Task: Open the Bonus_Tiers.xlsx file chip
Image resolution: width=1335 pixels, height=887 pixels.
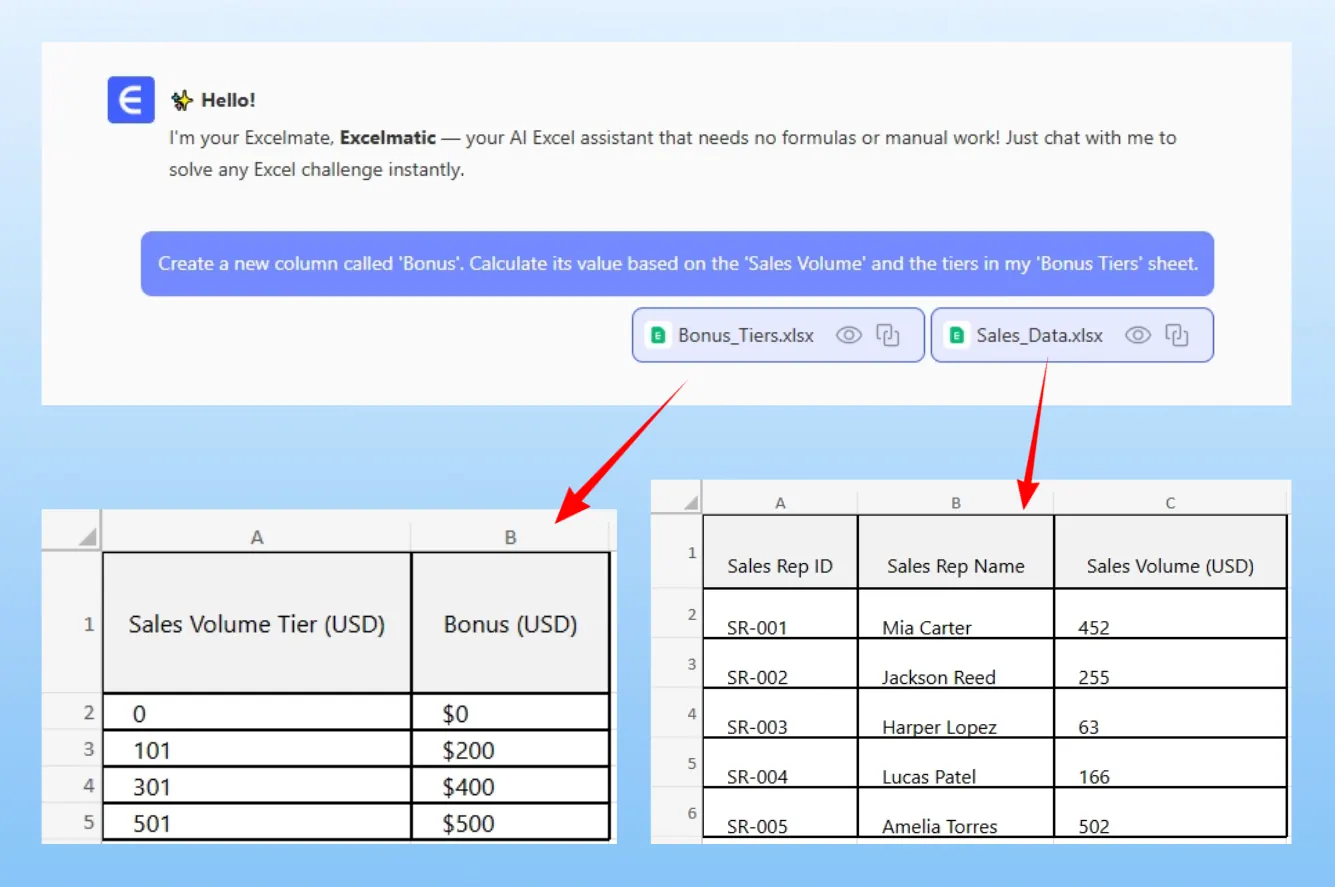Action: [746, 335]
